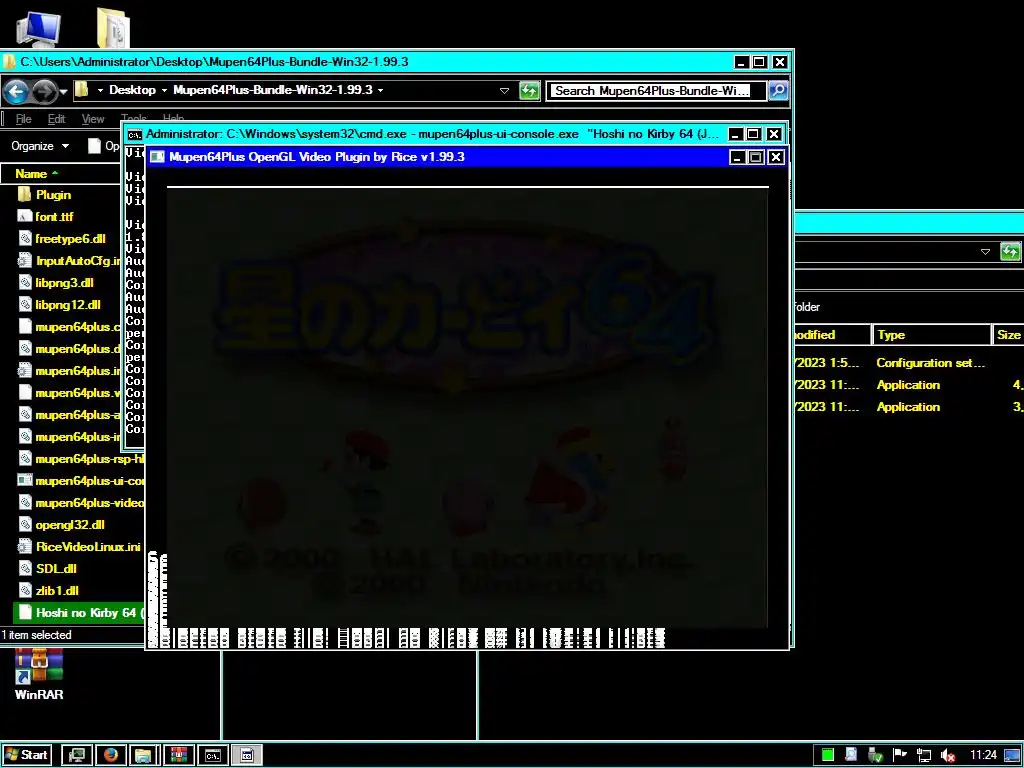The height and width of the screenshot is (768, 1024).
Task: Click the folder icon in the address bar
Action: coord(82,89)
